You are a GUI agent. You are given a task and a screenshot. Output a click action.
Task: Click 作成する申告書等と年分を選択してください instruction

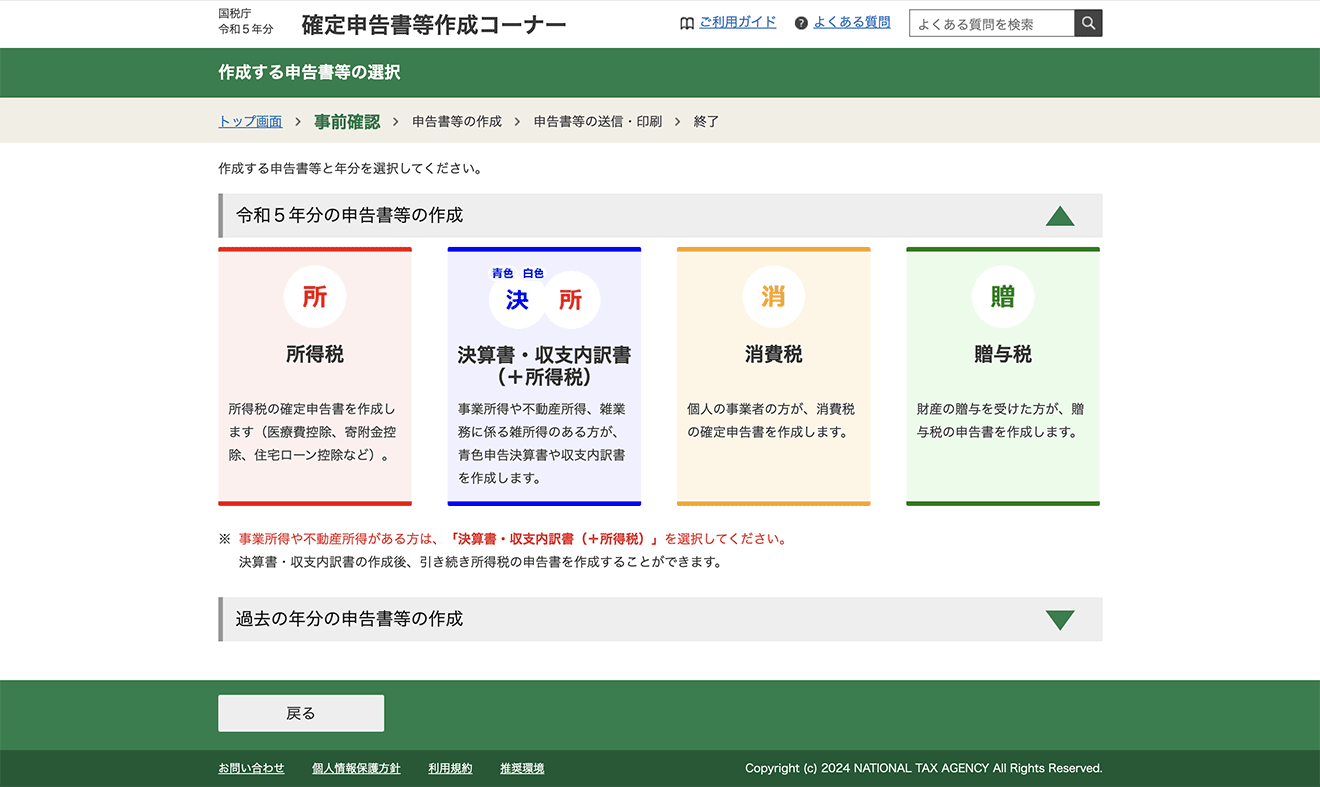(351, 169)
